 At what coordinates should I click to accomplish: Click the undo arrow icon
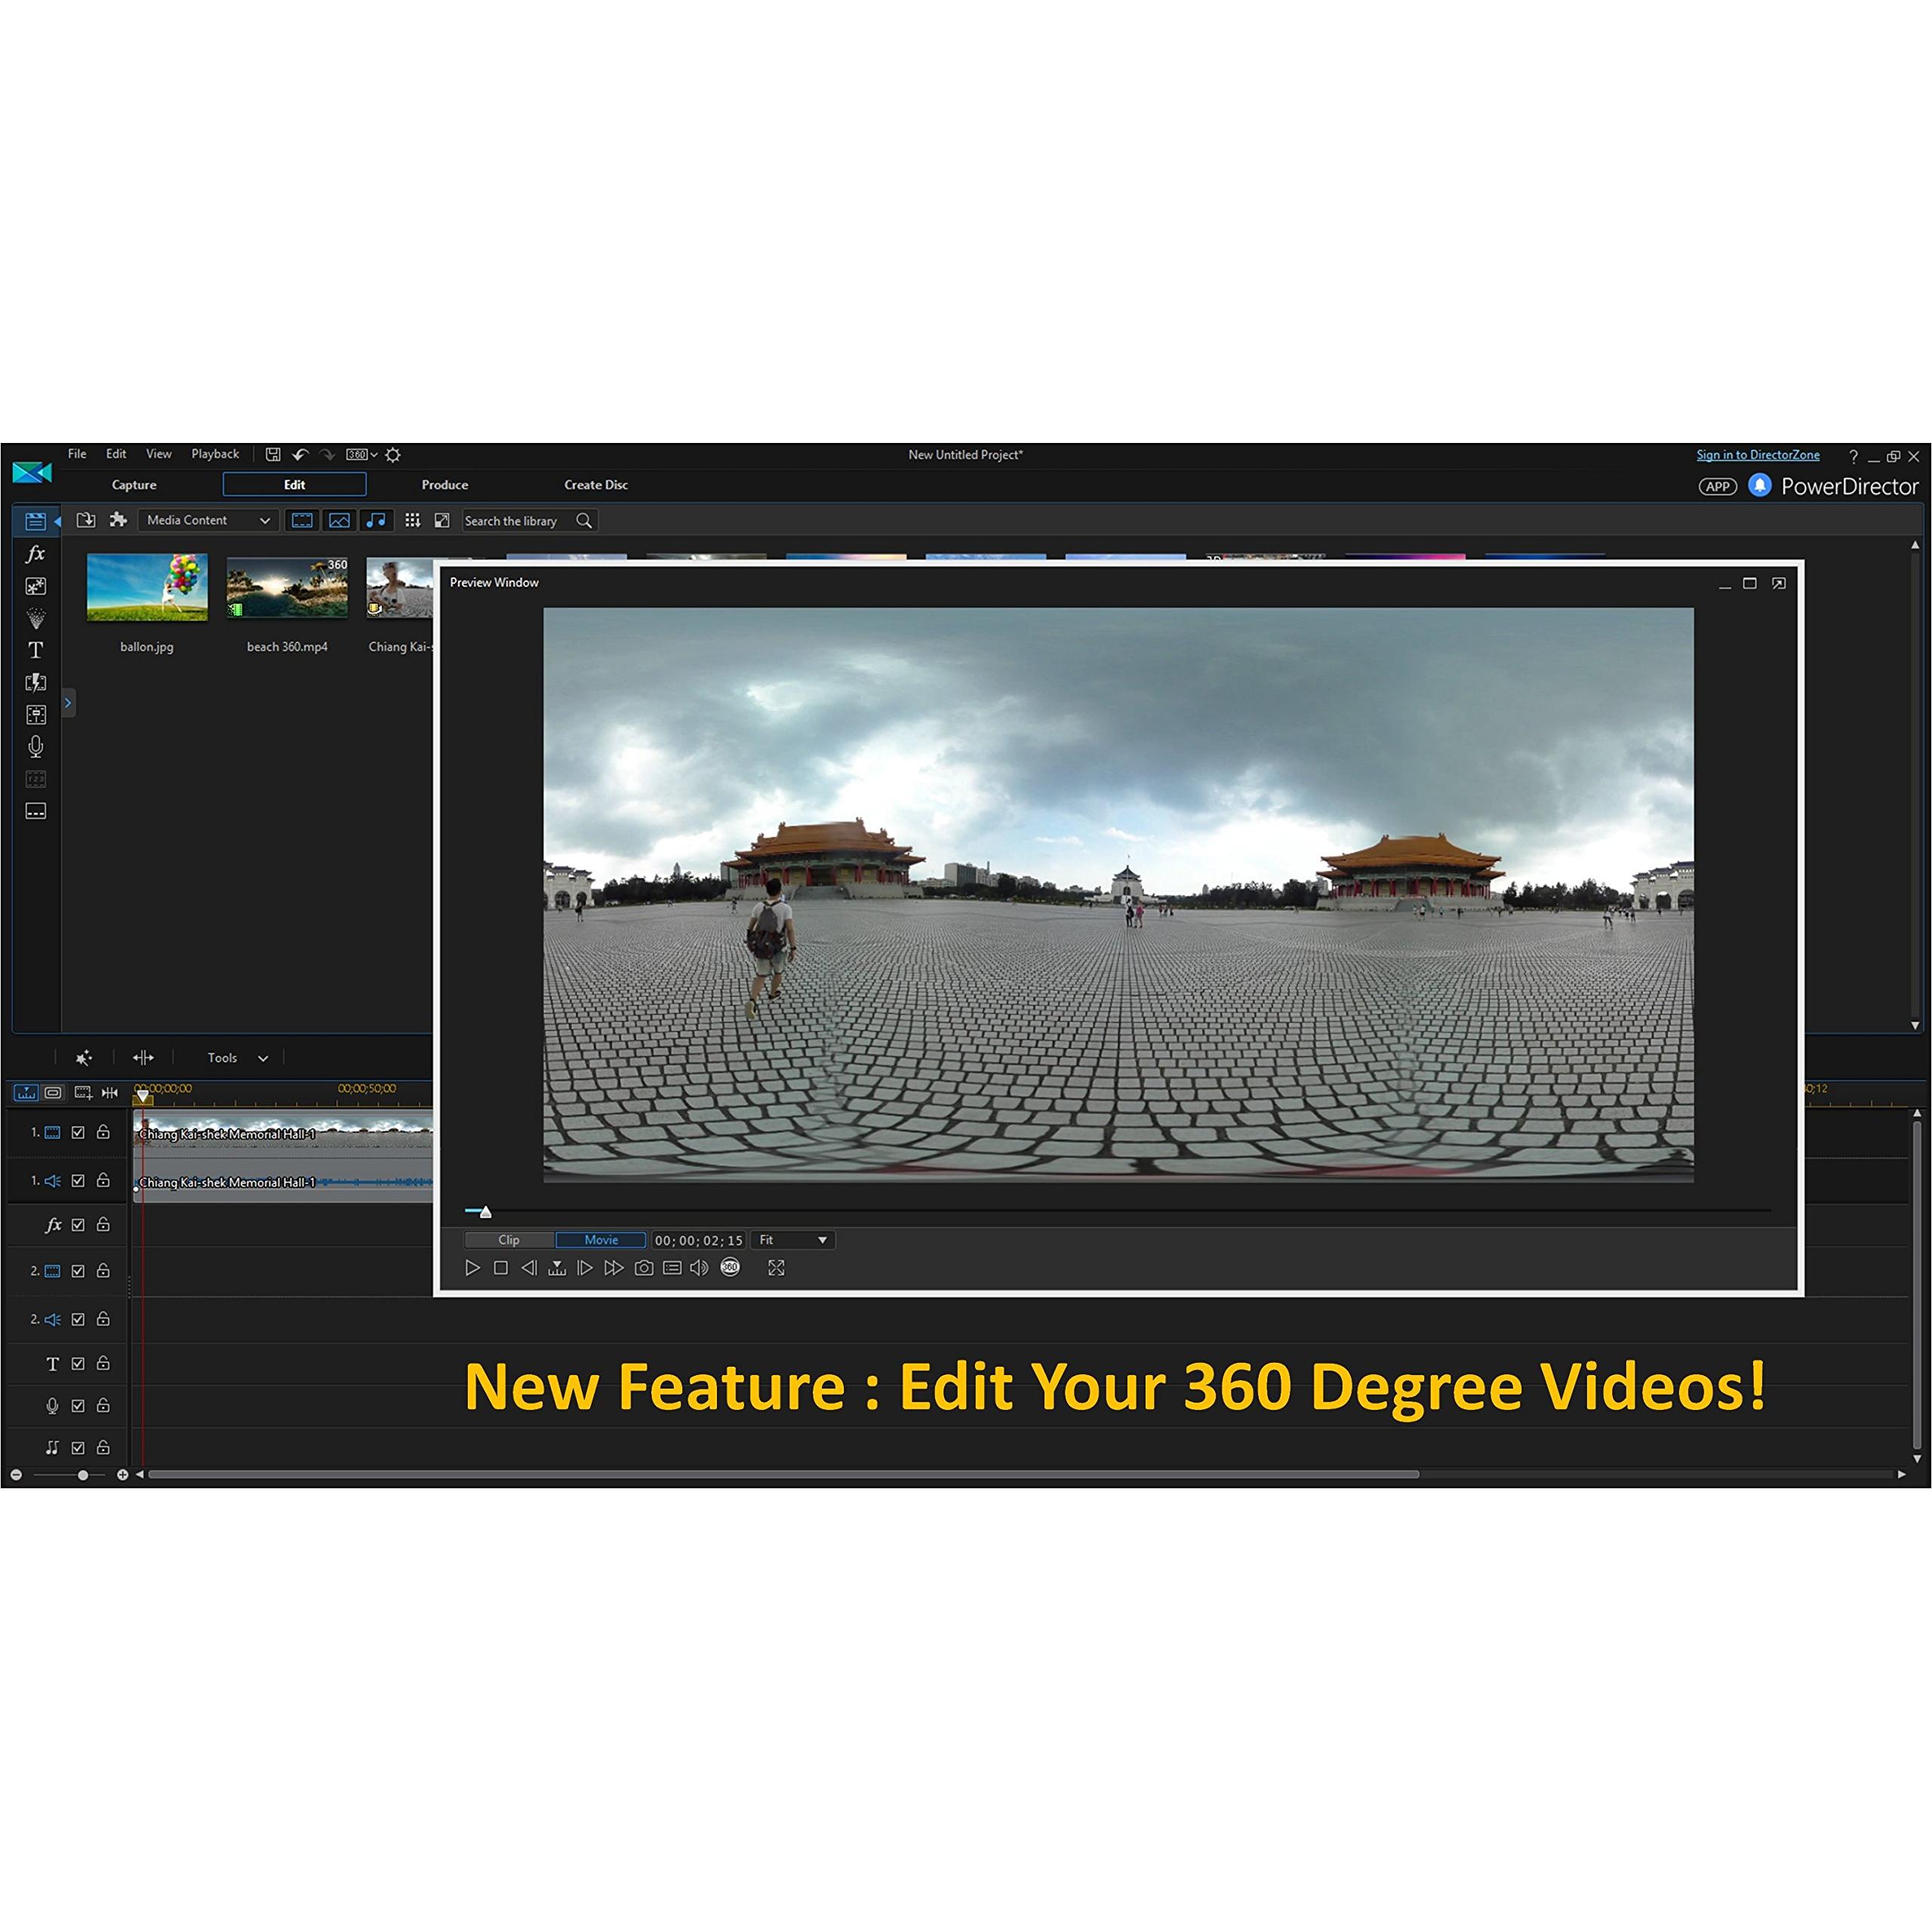click(x=300, y=455)
